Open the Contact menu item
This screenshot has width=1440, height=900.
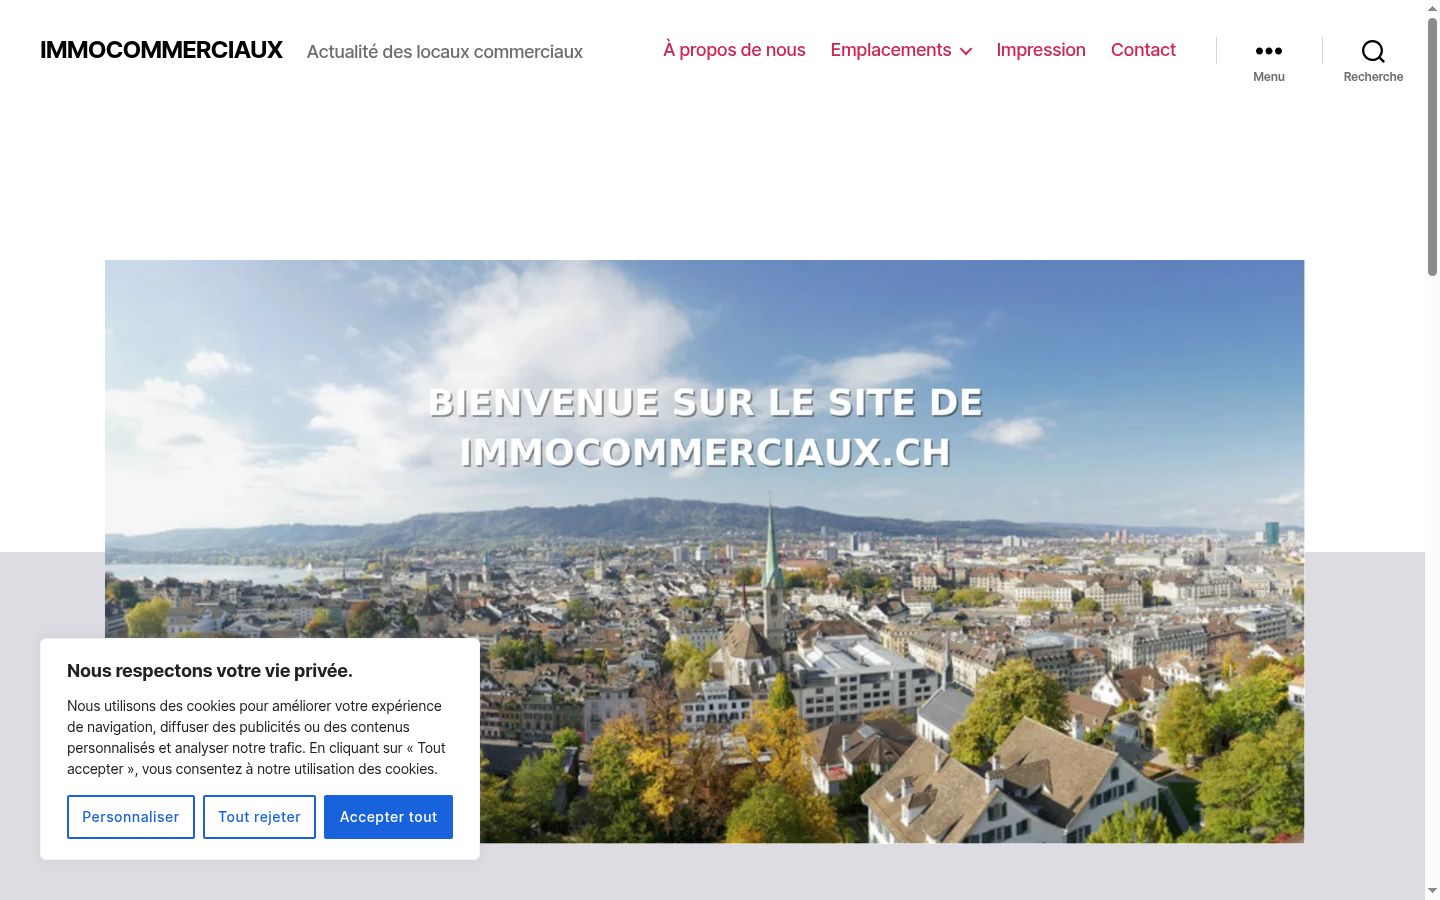click(1143, 50)
